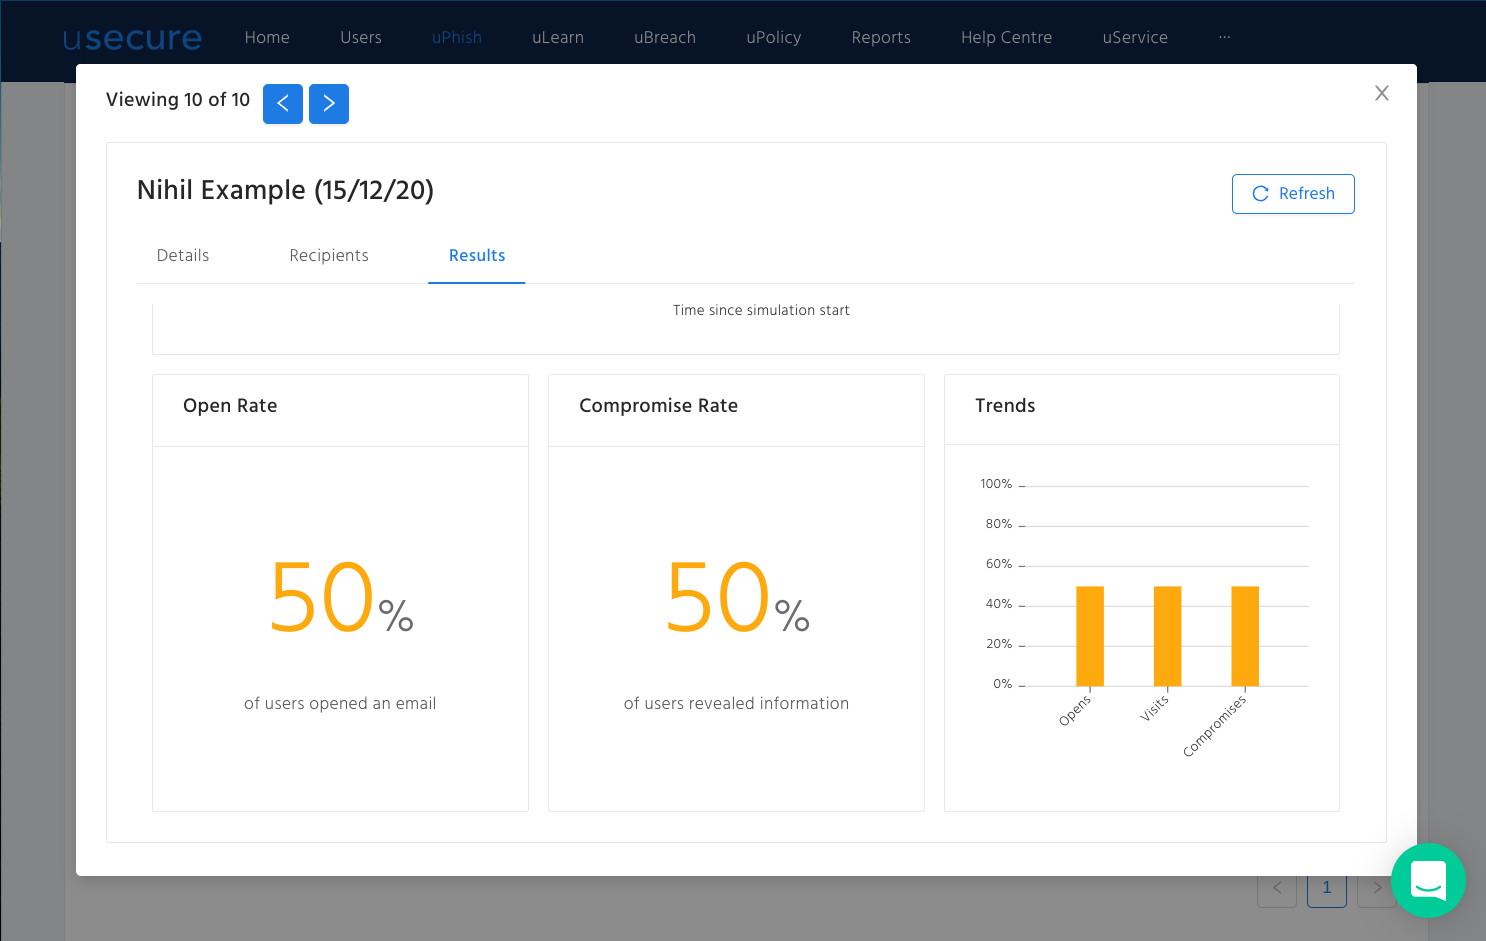Open the more options ellipsis menu

tap(1225, 37)
